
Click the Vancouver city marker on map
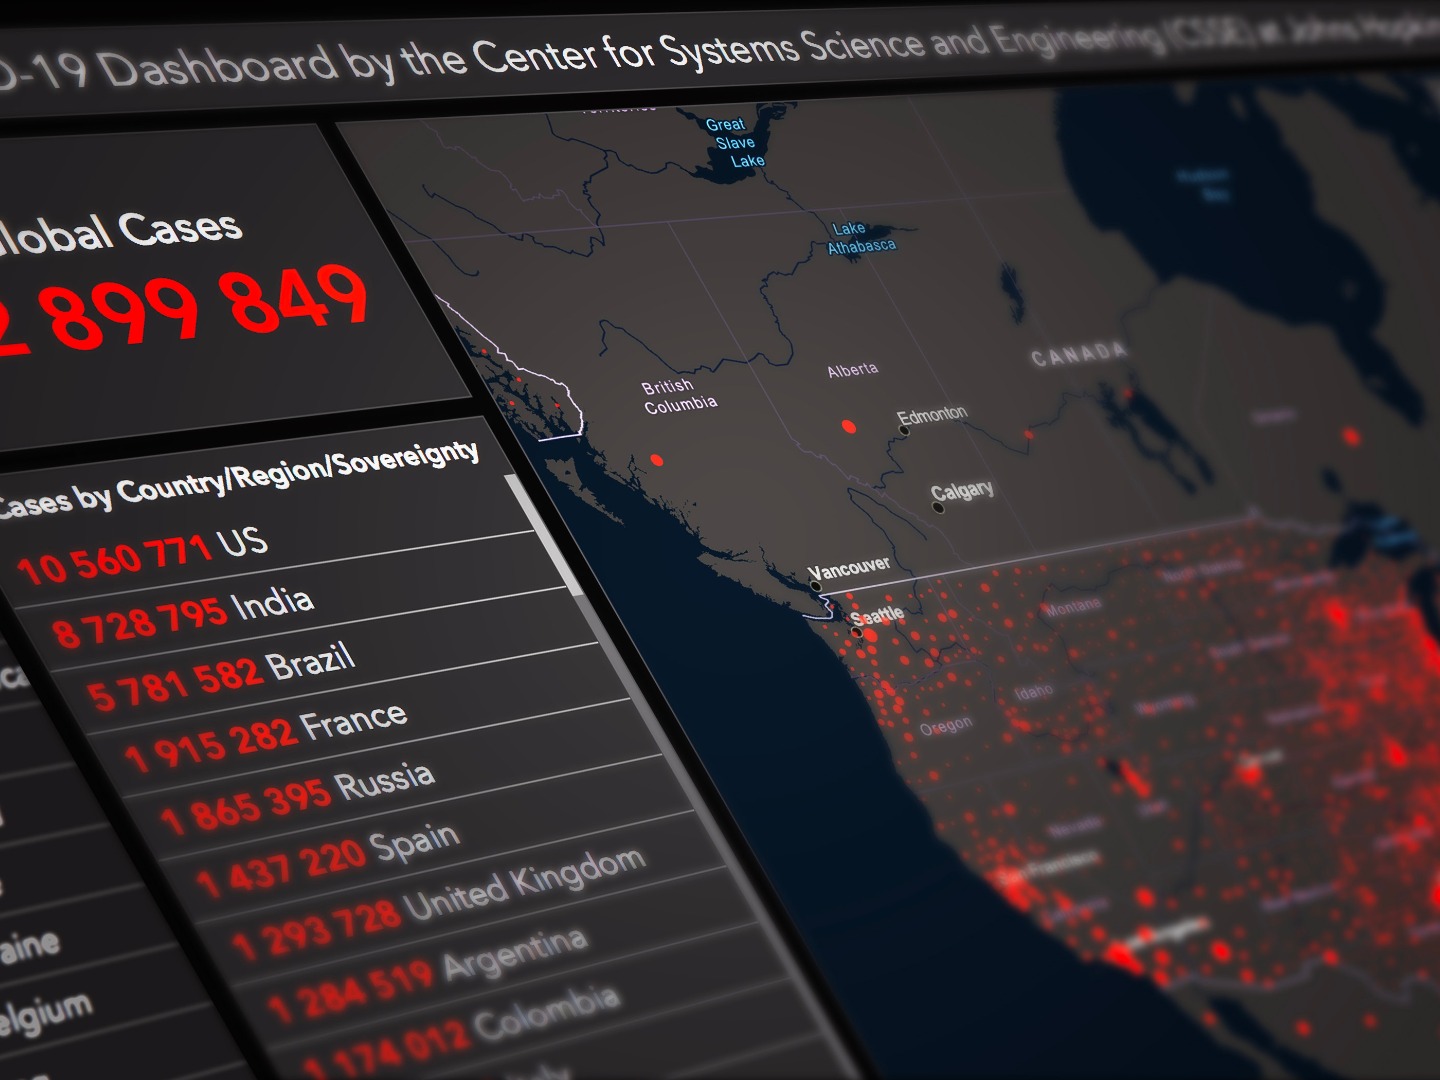tap(815, 586)
